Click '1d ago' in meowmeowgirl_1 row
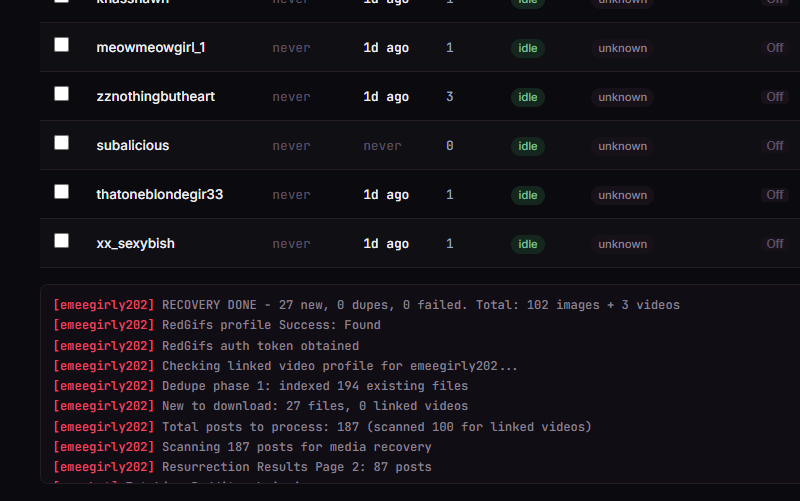The width and height of the screenshot is (800, 501). (386, 48)
